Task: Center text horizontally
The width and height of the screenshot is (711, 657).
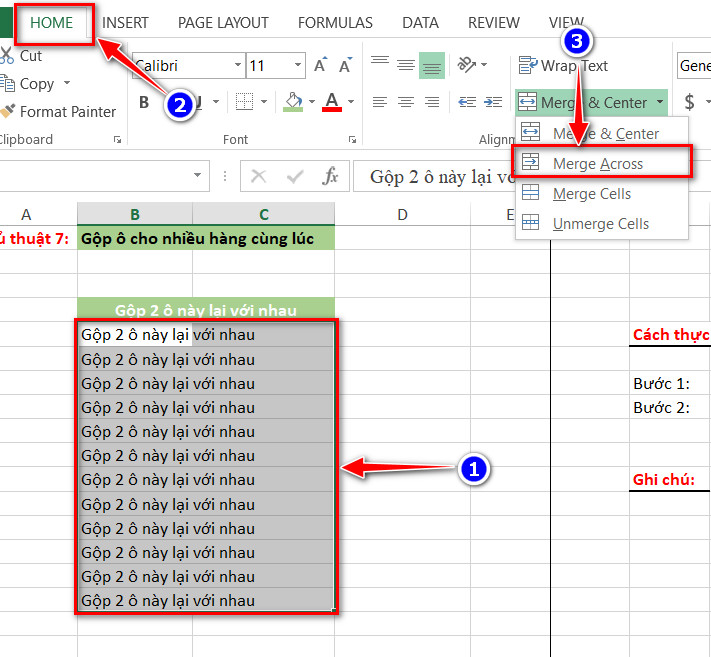Action: coord(406,102)
